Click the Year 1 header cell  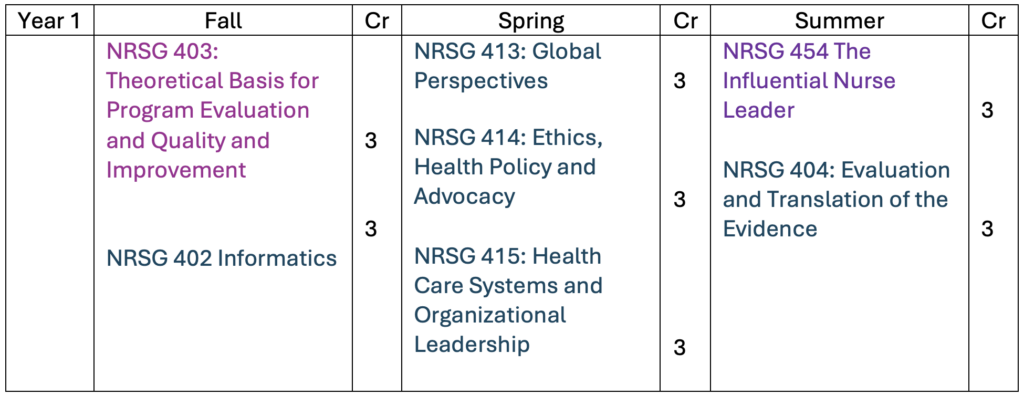49,22
